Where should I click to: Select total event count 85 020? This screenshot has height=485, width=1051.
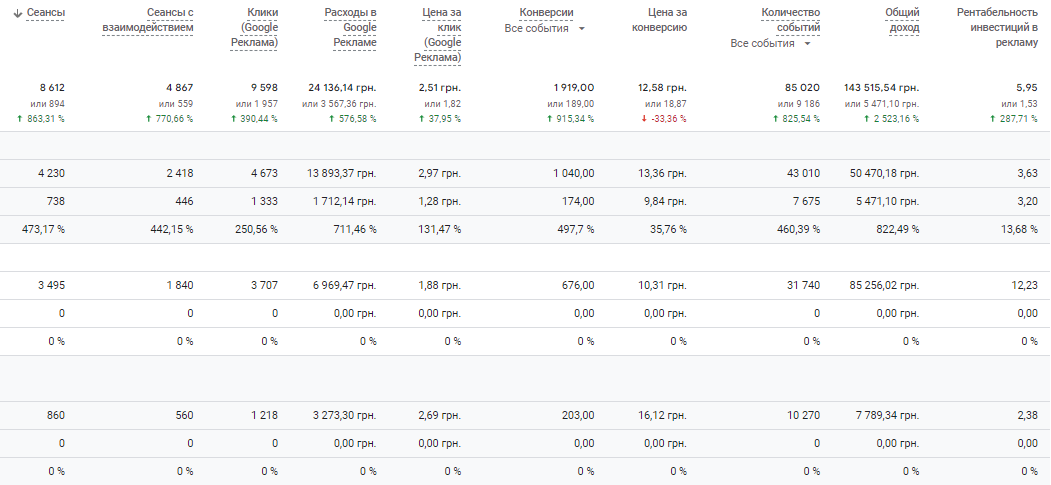point(804,88)
